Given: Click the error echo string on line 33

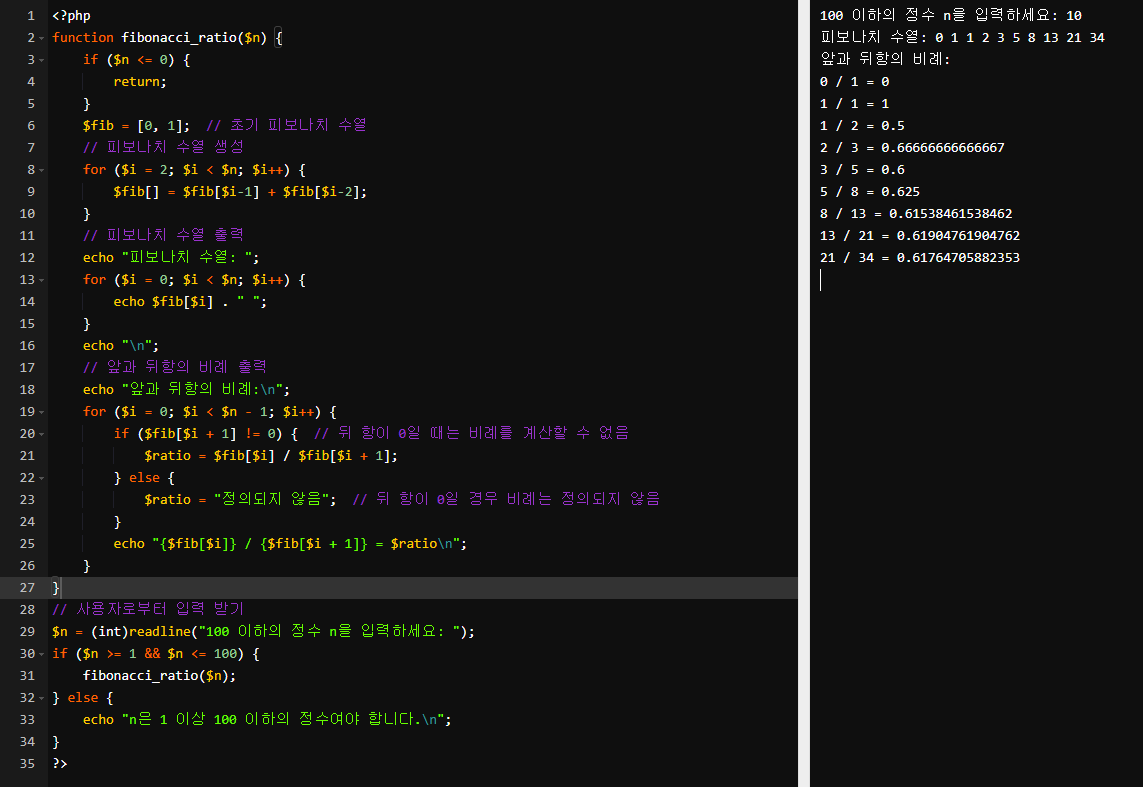Looking at the screenshot, I should click(283, 719).
